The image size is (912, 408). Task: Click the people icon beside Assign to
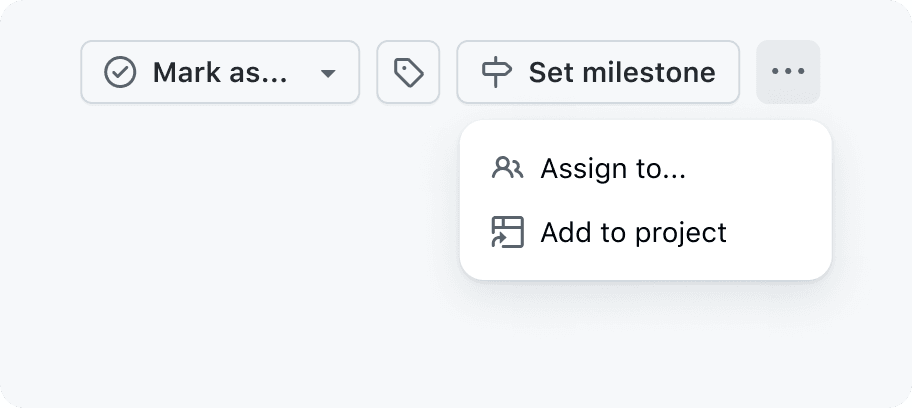[507, 168]
